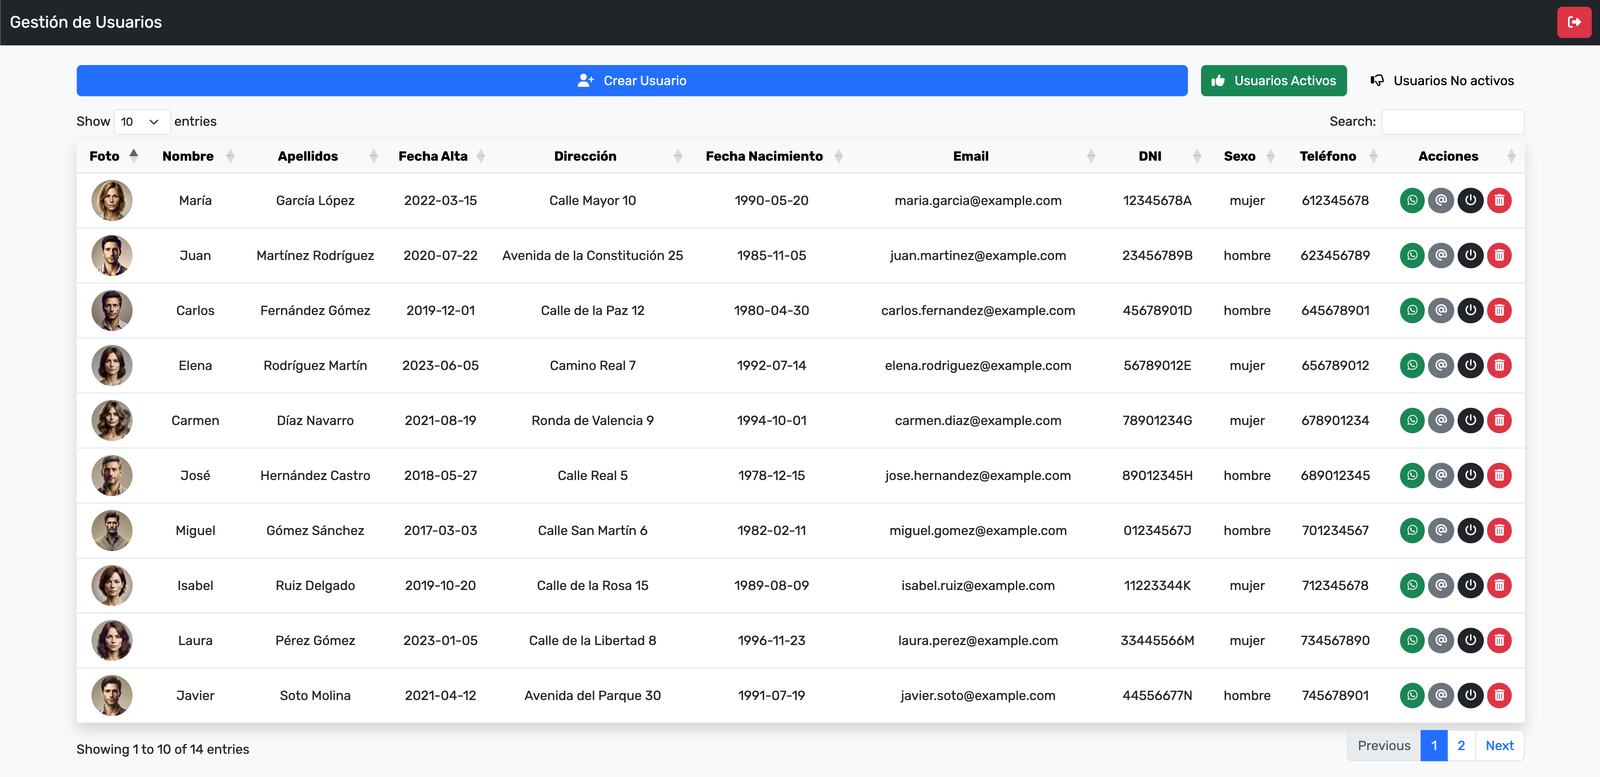Delete Juan Martínez using trash icon
The image size is (1600, 777).
pos(1499,255)
